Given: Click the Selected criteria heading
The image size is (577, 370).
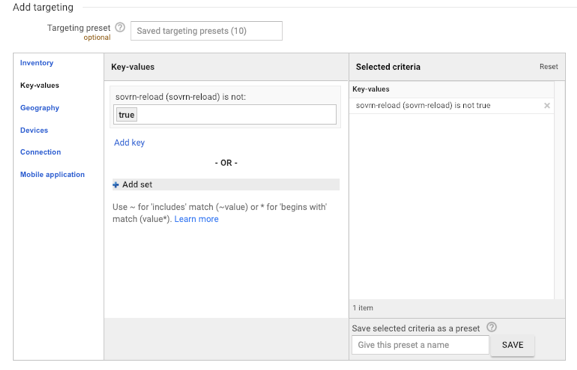Looking at the screenshot, I should pyautogui.click(x=388, y=67).
